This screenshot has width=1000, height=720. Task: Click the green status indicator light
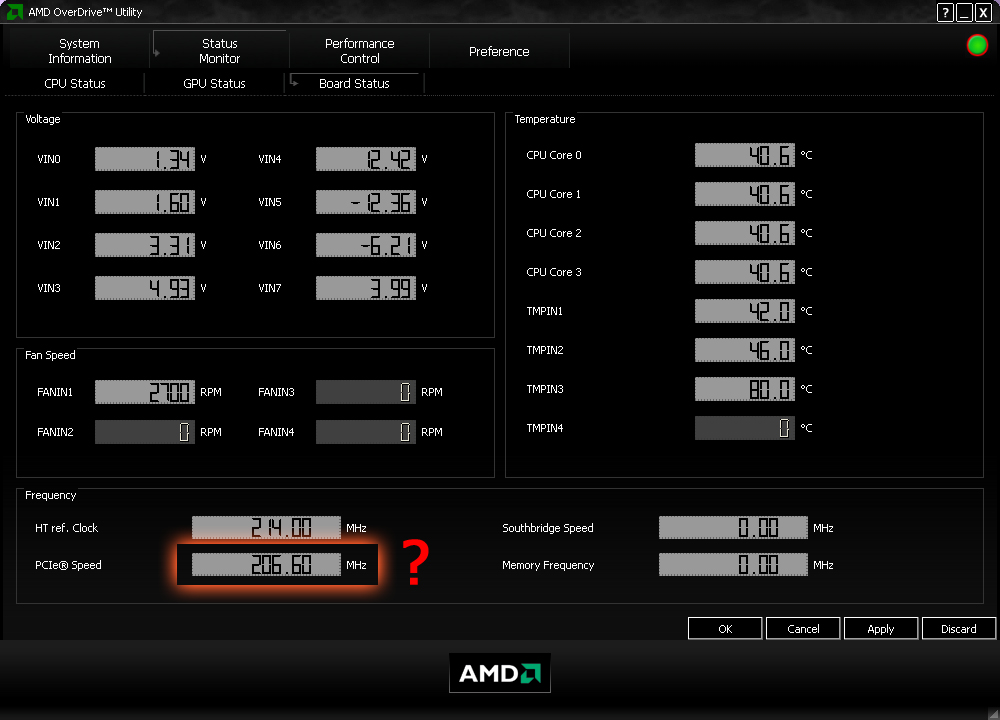tap(977, 45)
